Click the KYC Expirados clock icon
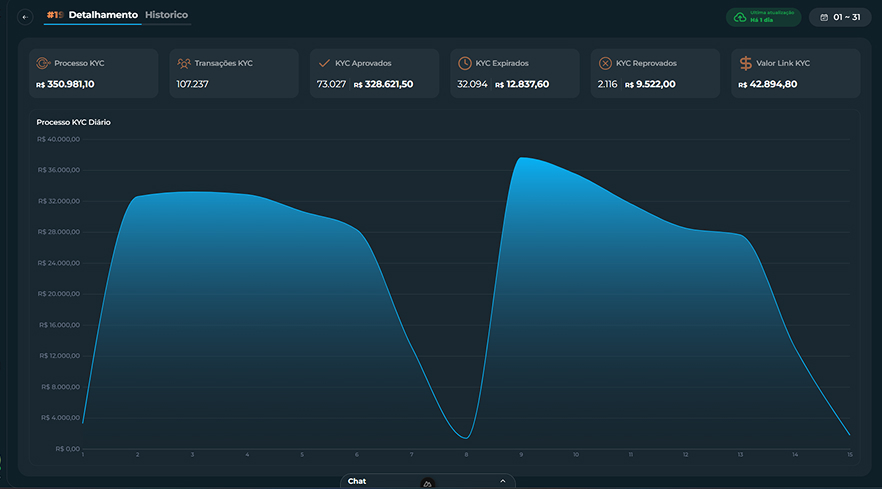Image resolution: width=882 pixels, height=489 pixels. (x=465, y=63)
